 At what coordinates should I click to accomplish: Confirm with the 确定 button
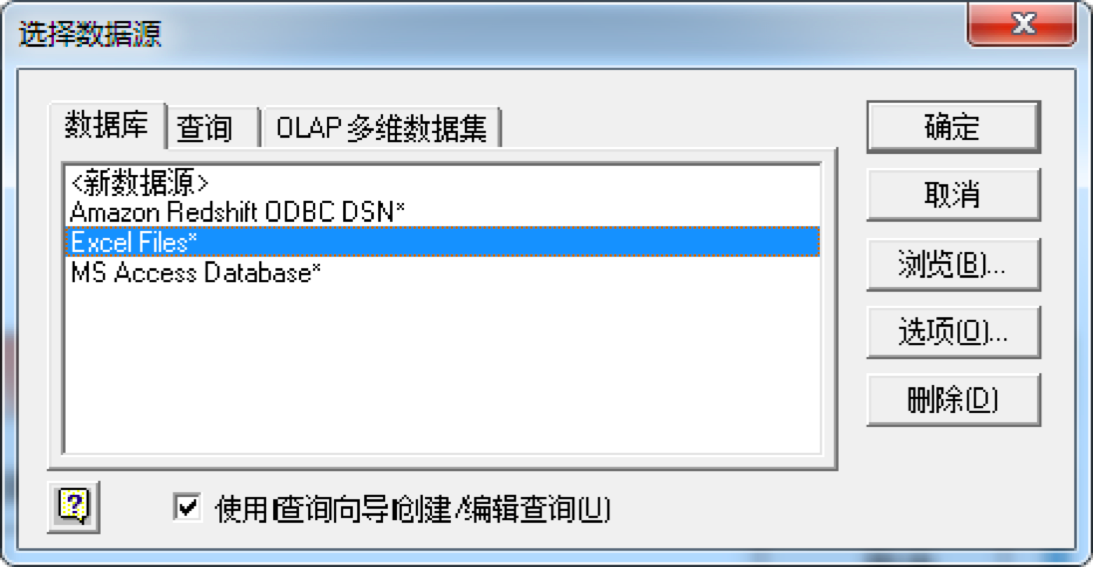953,127
